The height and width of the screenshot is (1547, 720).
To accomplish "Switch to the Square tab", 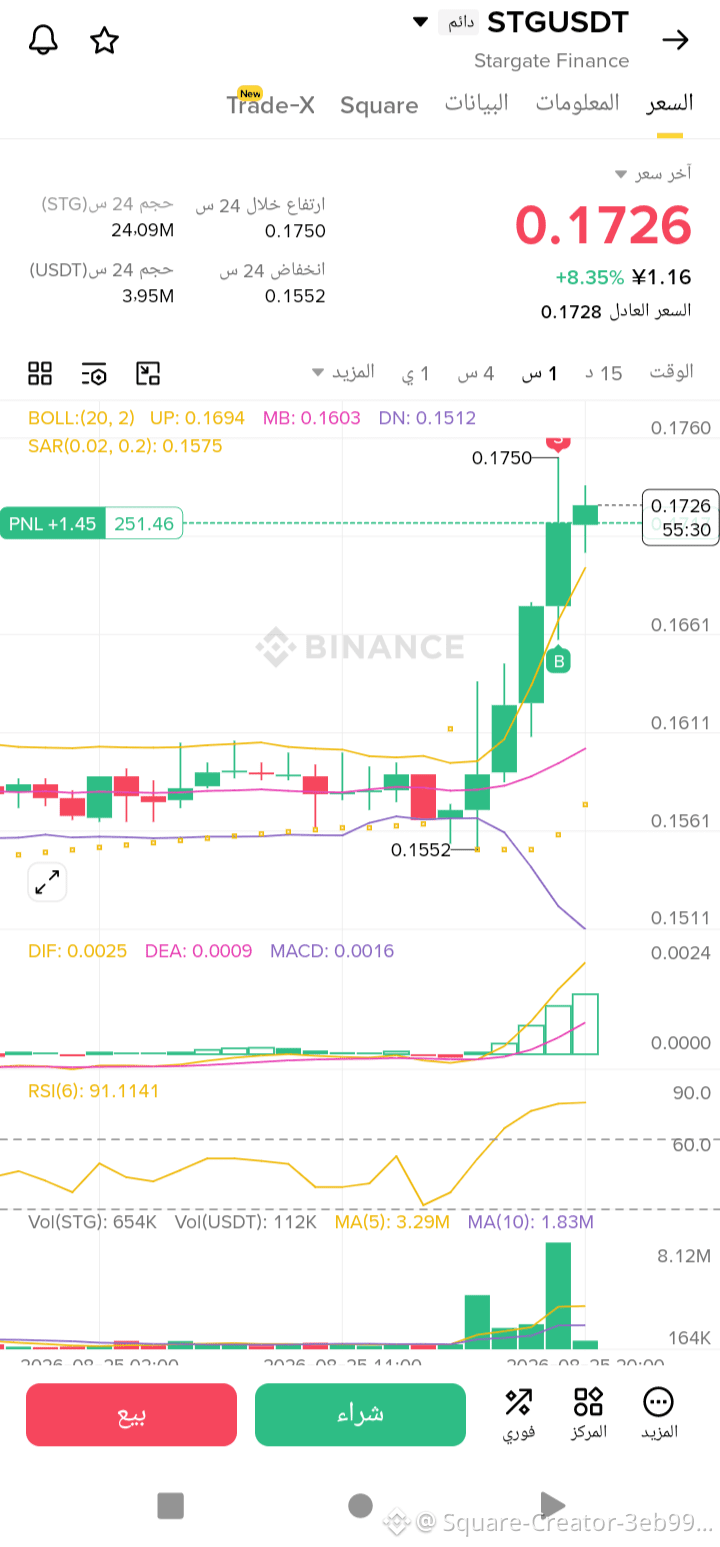I will pos(379,105).
